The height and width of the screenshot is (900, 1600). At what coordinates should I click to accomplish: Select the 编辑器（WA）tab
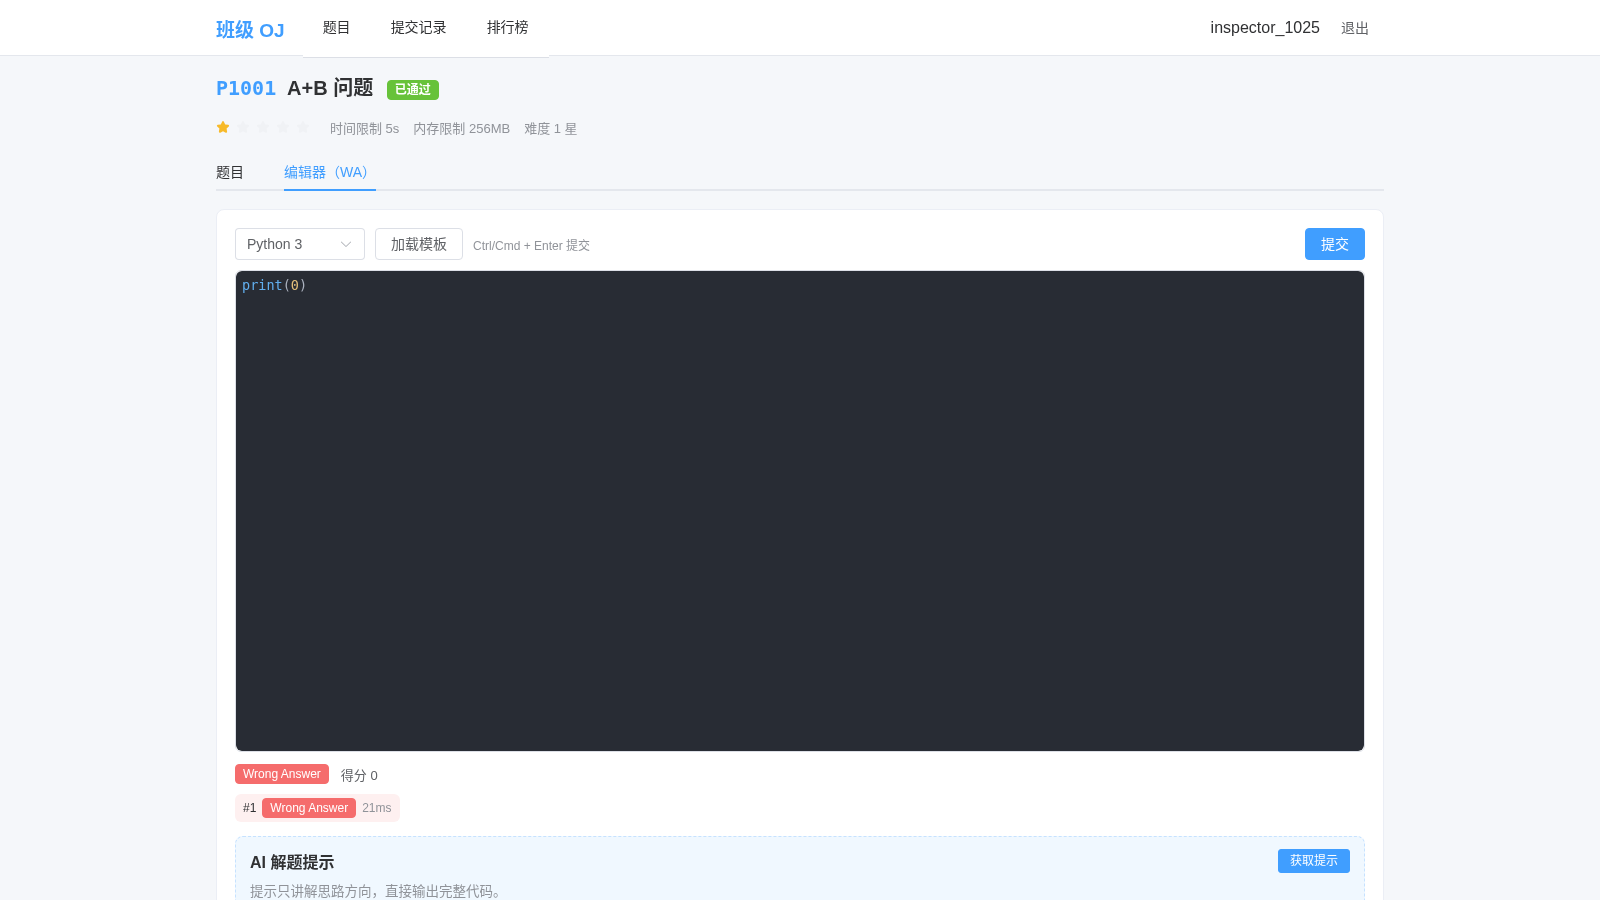[x=329, y=172]
